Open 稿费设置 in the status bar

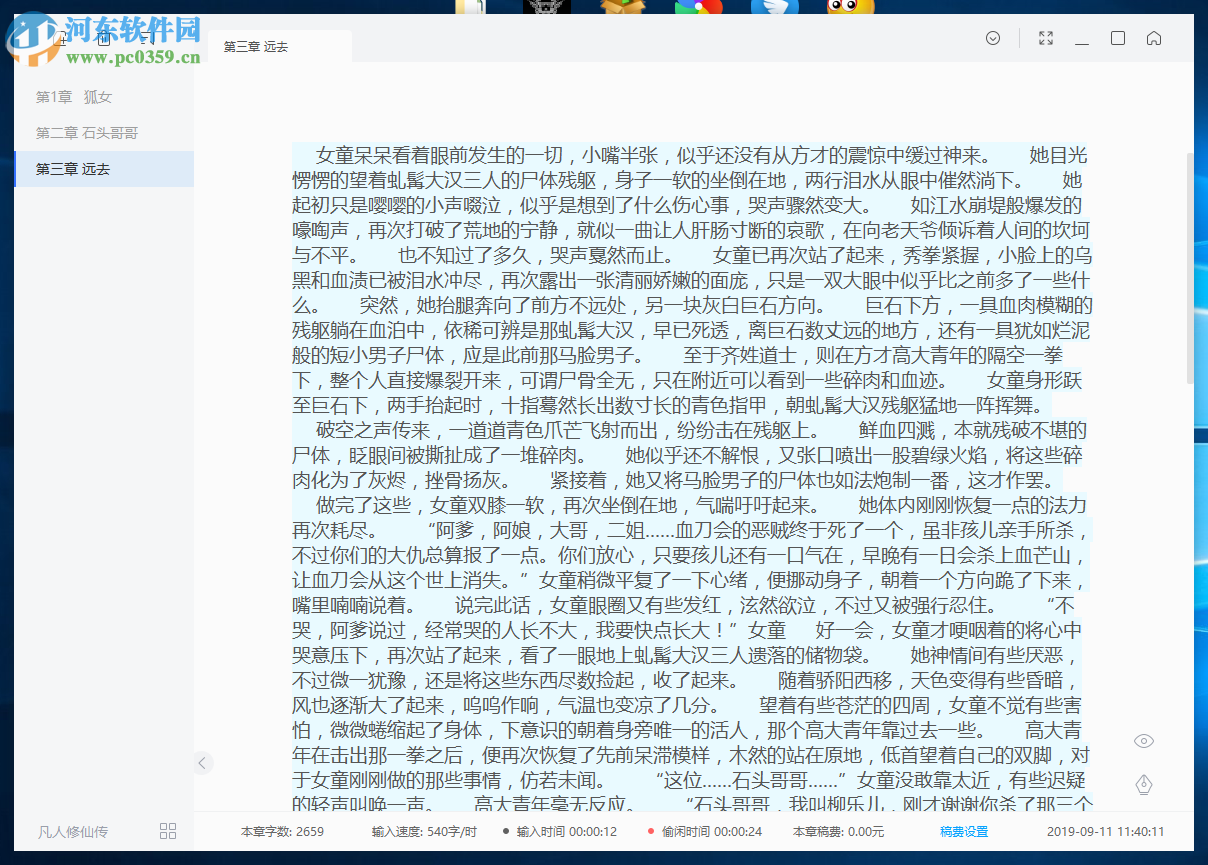tap(964, 830)
